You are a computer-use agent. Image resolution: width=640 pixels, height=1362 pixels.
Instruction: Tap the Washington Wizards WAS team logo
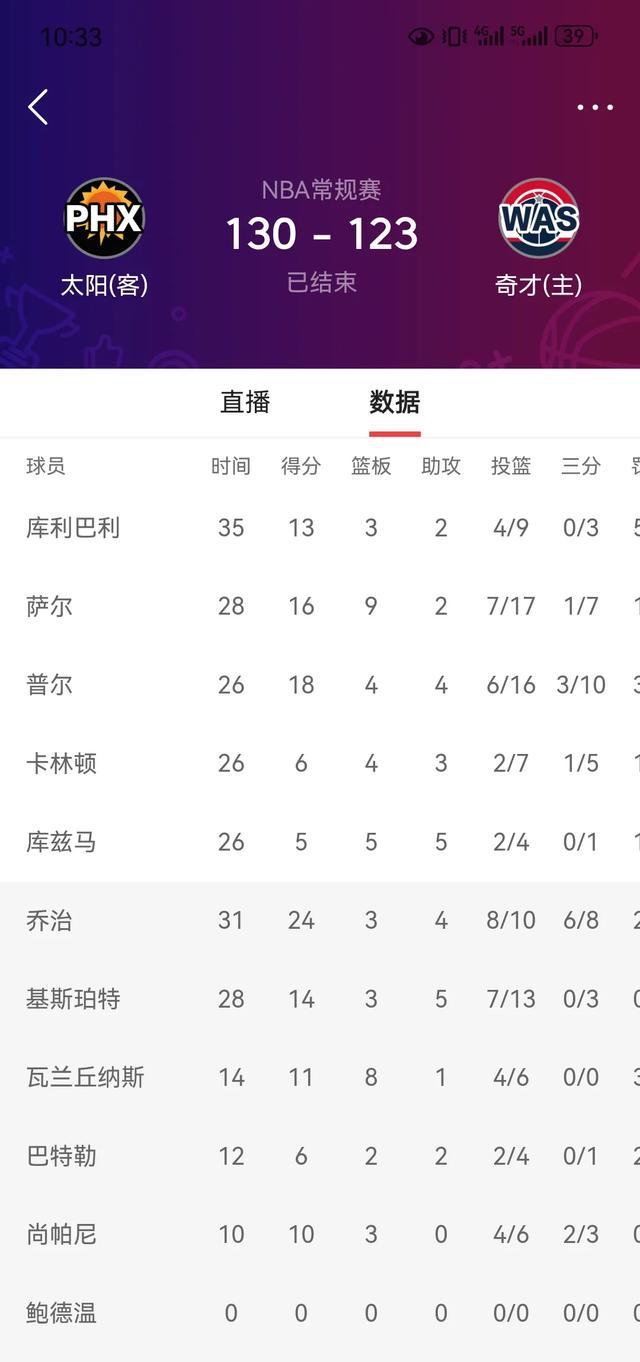click(540, 219)
